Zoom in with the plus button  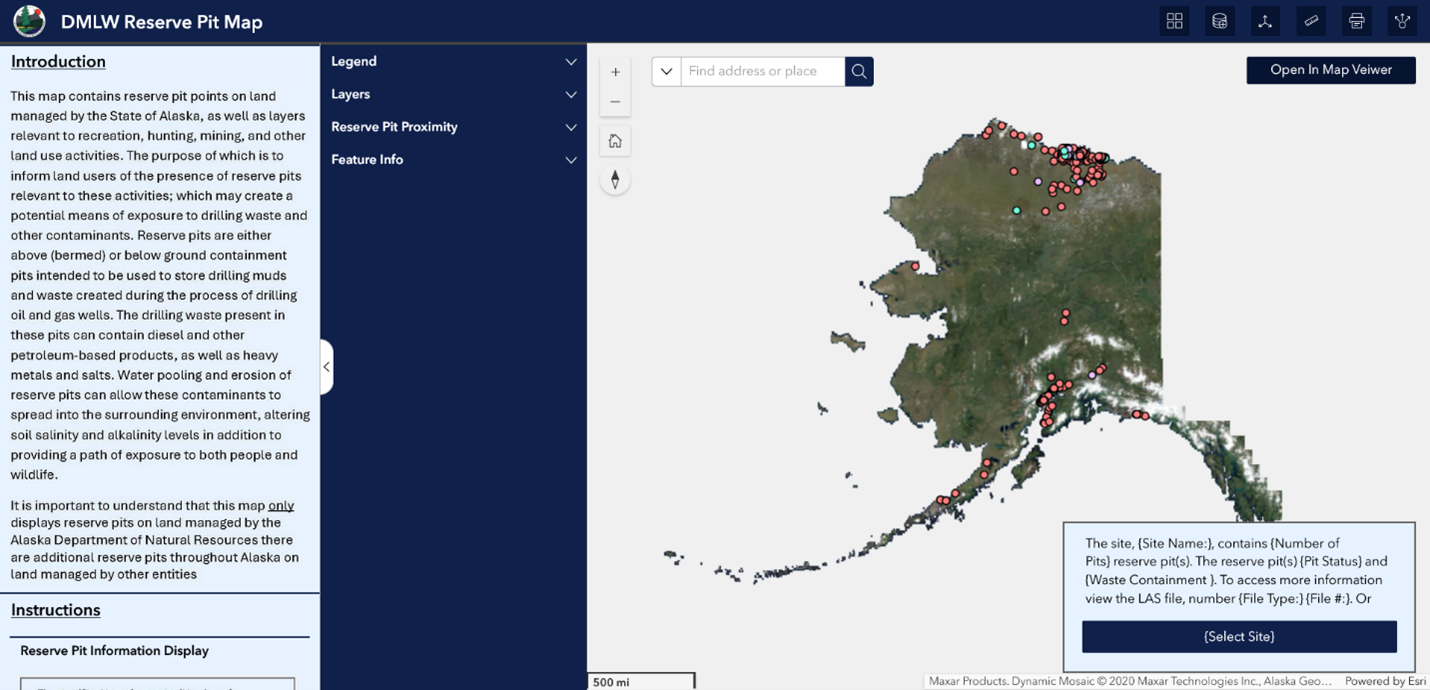click(615, 72)
